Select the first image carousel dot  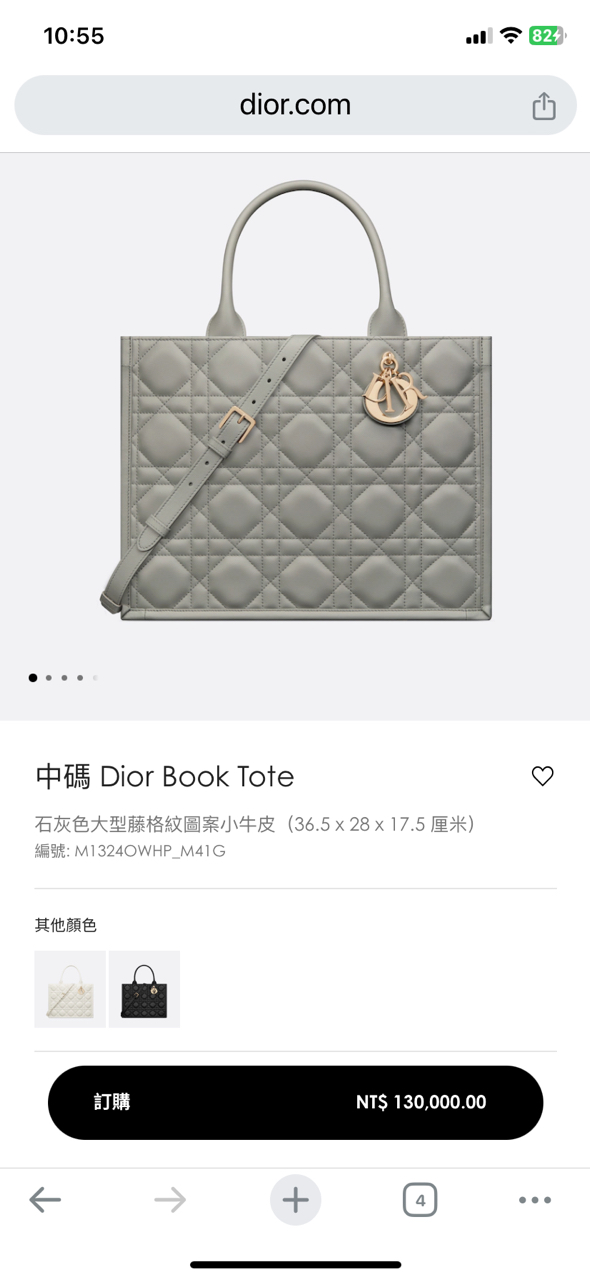click(33, 678)
